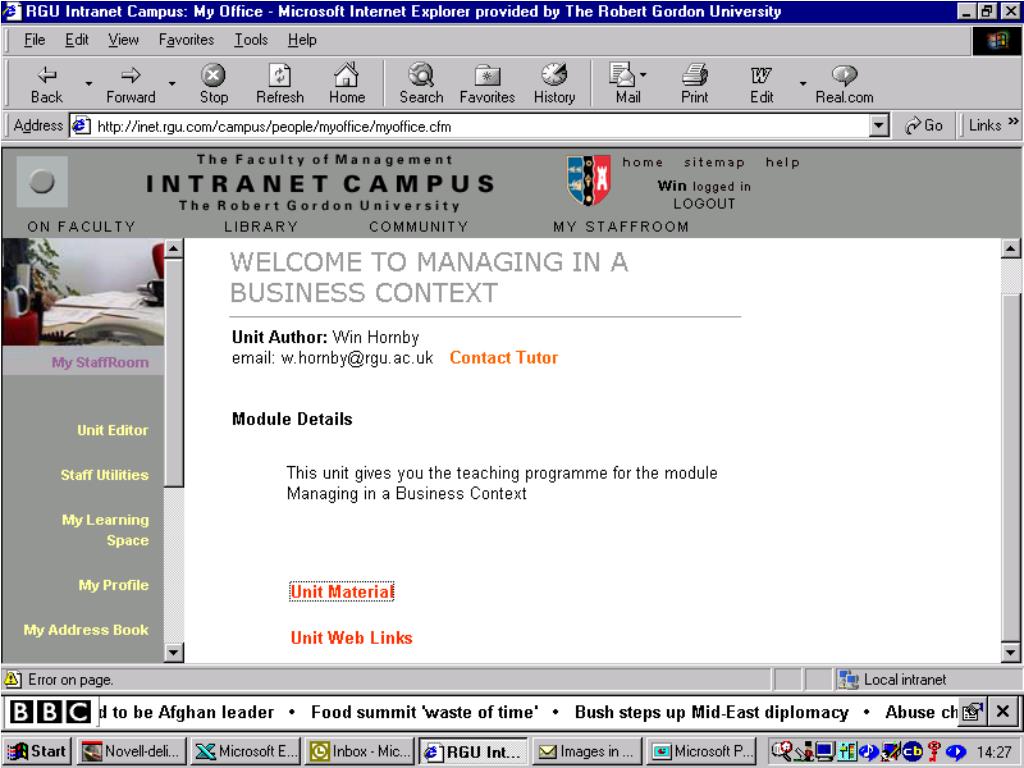This screenshot has height=768, width=1024.
Task: Click the Contact Tutor link
Action: point(504,358)
